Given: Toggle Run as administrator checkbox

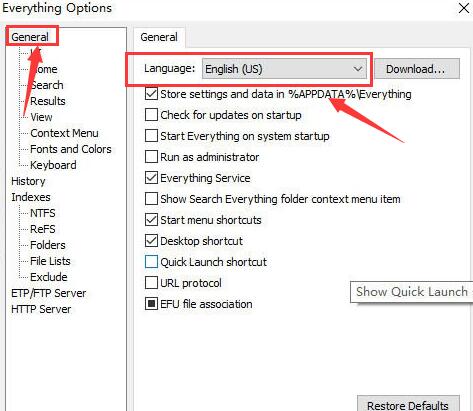Looking at the screenshot, I should (151, 157).
